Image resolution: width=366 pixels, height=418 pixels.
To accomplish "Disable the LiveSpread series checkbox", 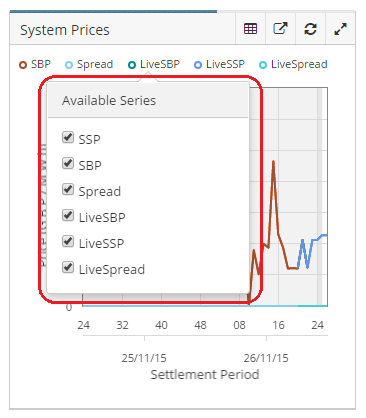I will tap(68, 267).
